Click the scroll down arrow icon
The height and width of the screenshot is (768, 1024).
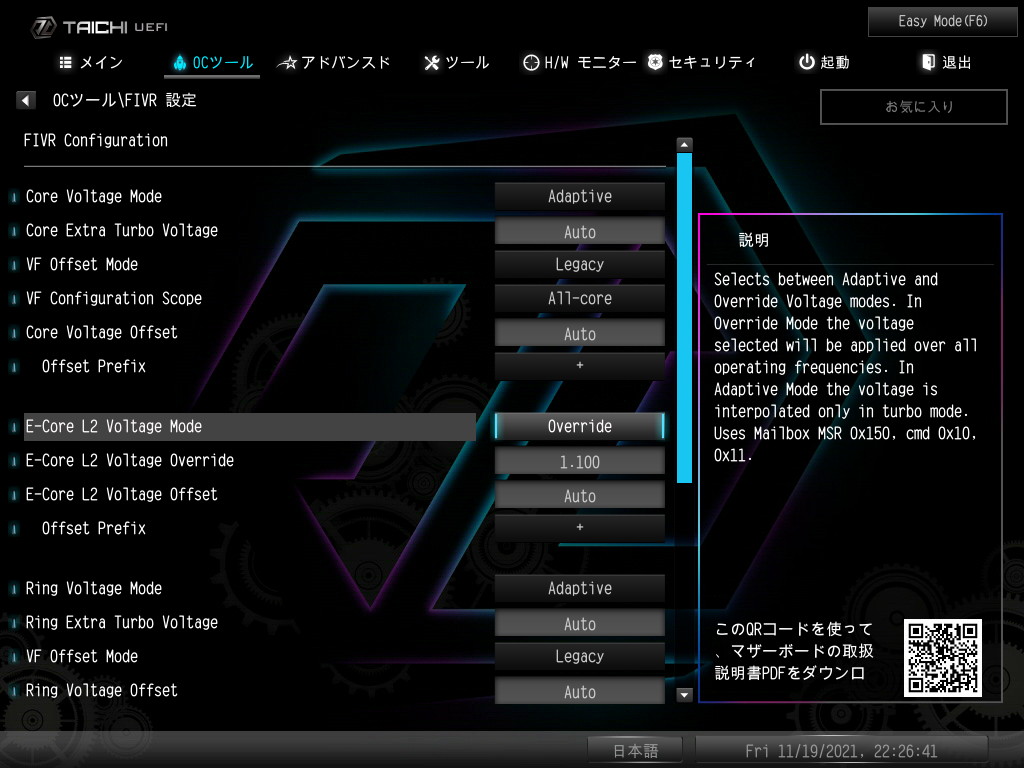tap(685, 694)
